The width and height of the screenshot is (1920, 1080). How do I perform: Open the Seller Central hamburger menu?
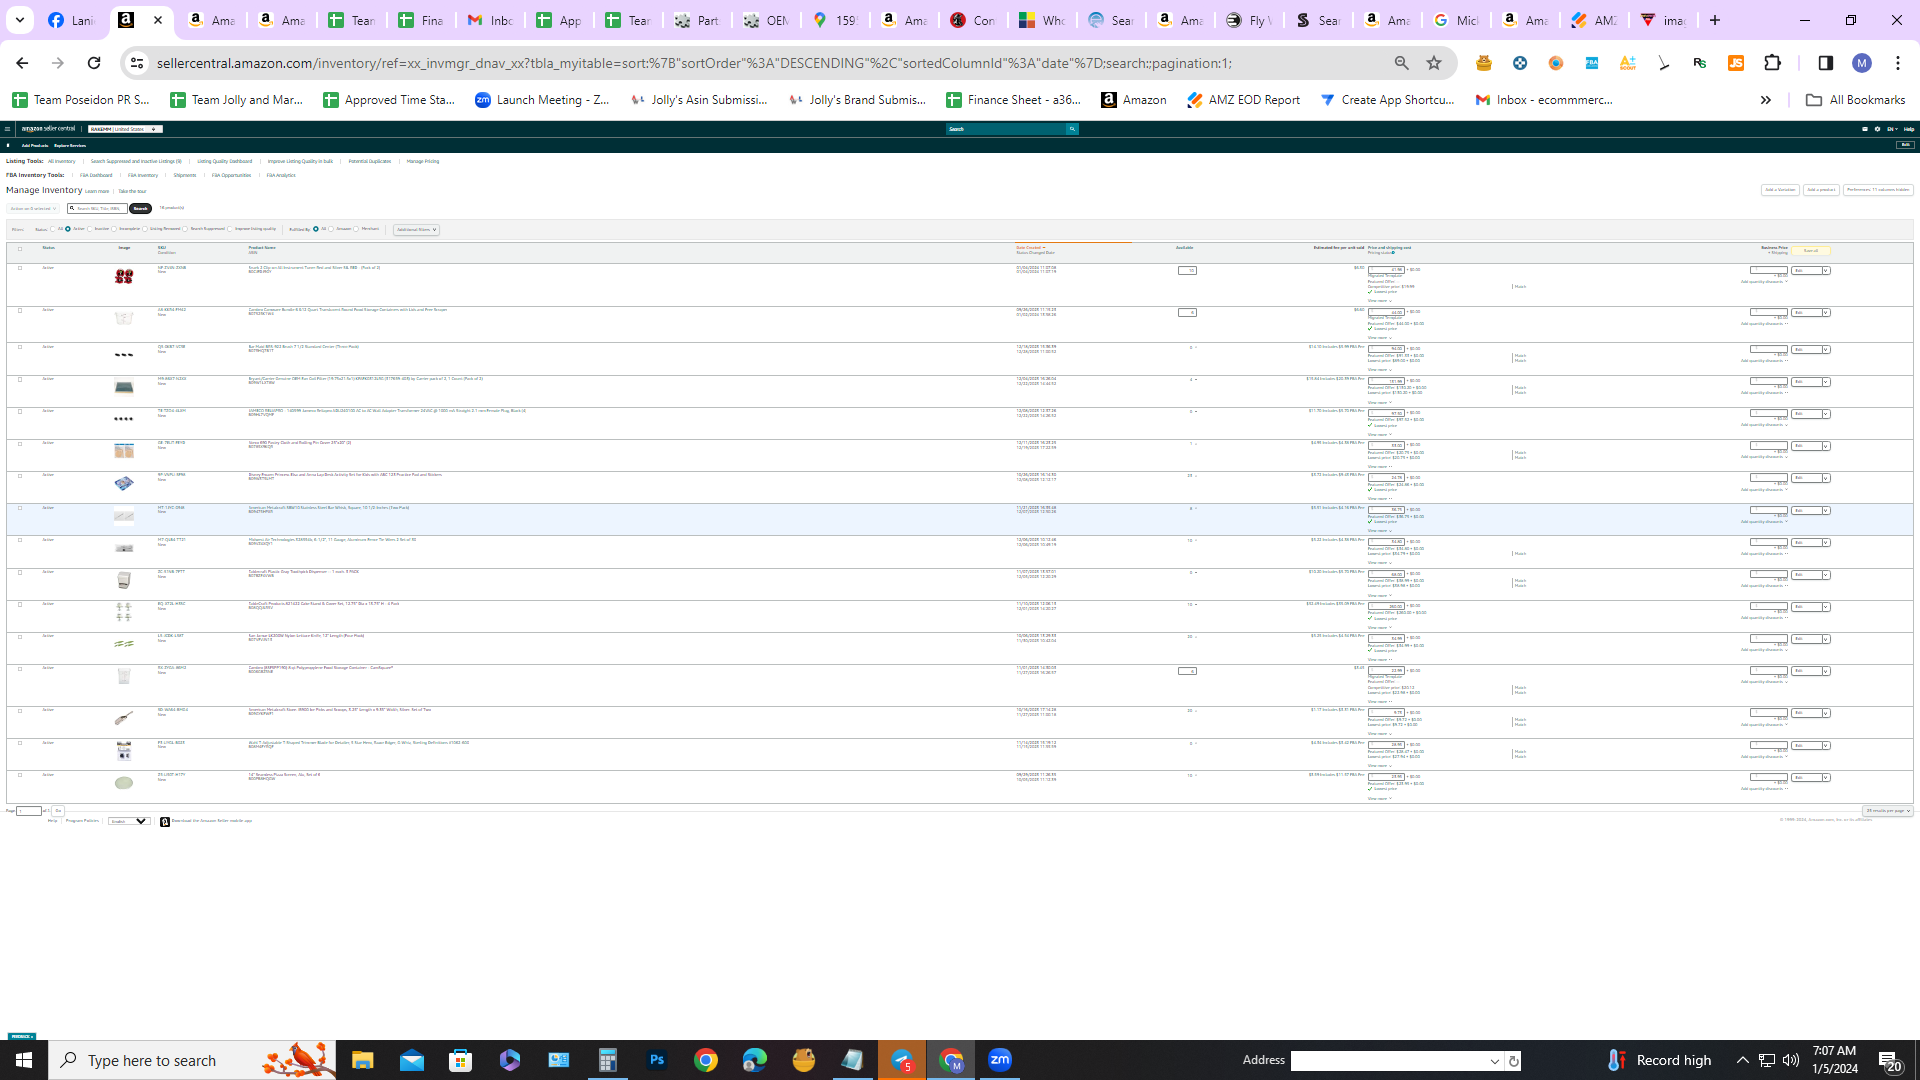[x=7, y=129]
